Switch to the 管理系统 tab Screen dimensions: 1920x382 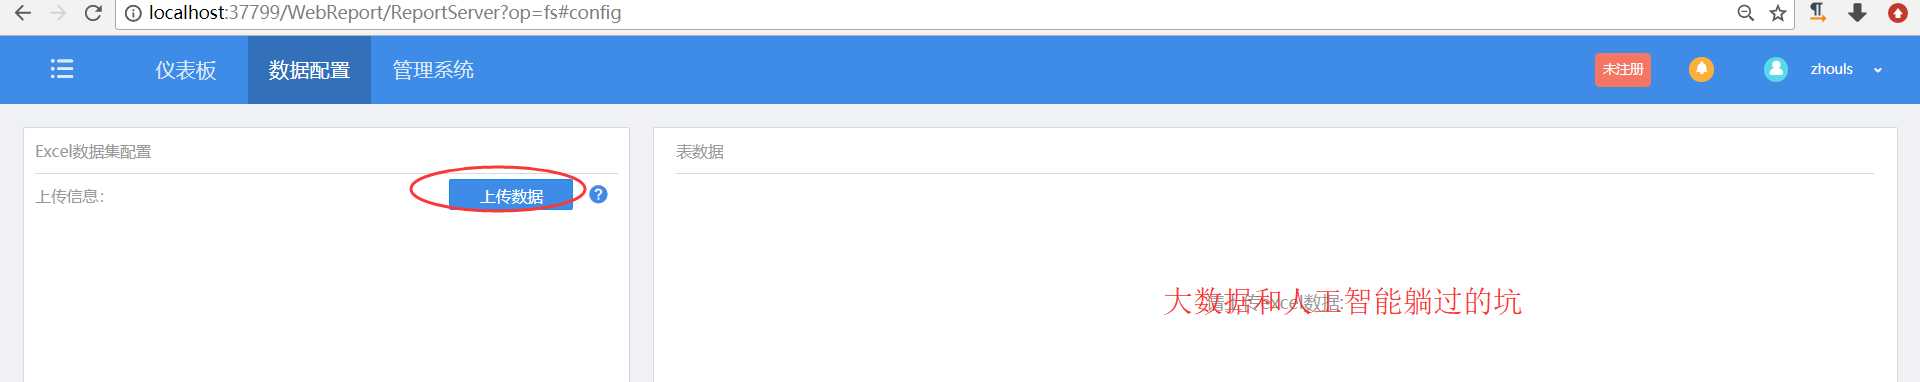433,70
